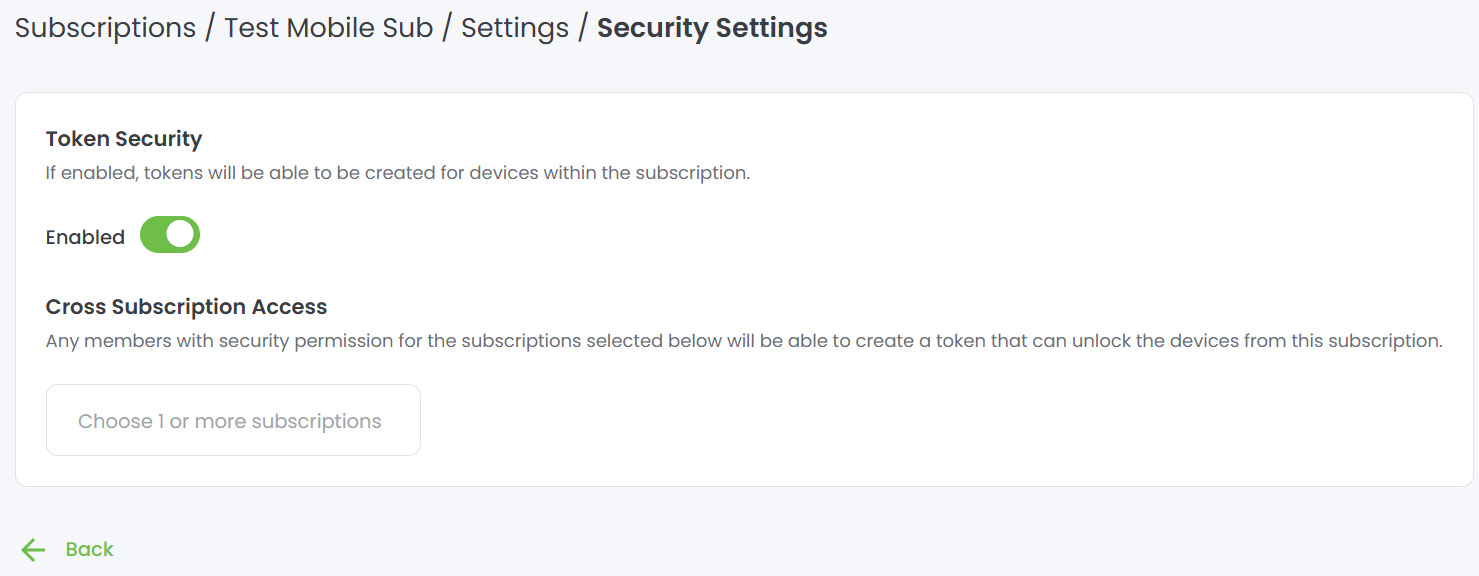
Task: Click the Cross Subscription Access description text
Action: (x=743, y=341)
